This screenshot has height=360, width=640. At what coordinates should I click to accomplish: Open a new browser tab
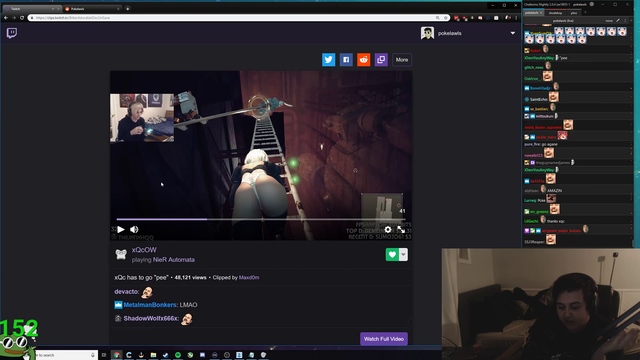(128, 9)
